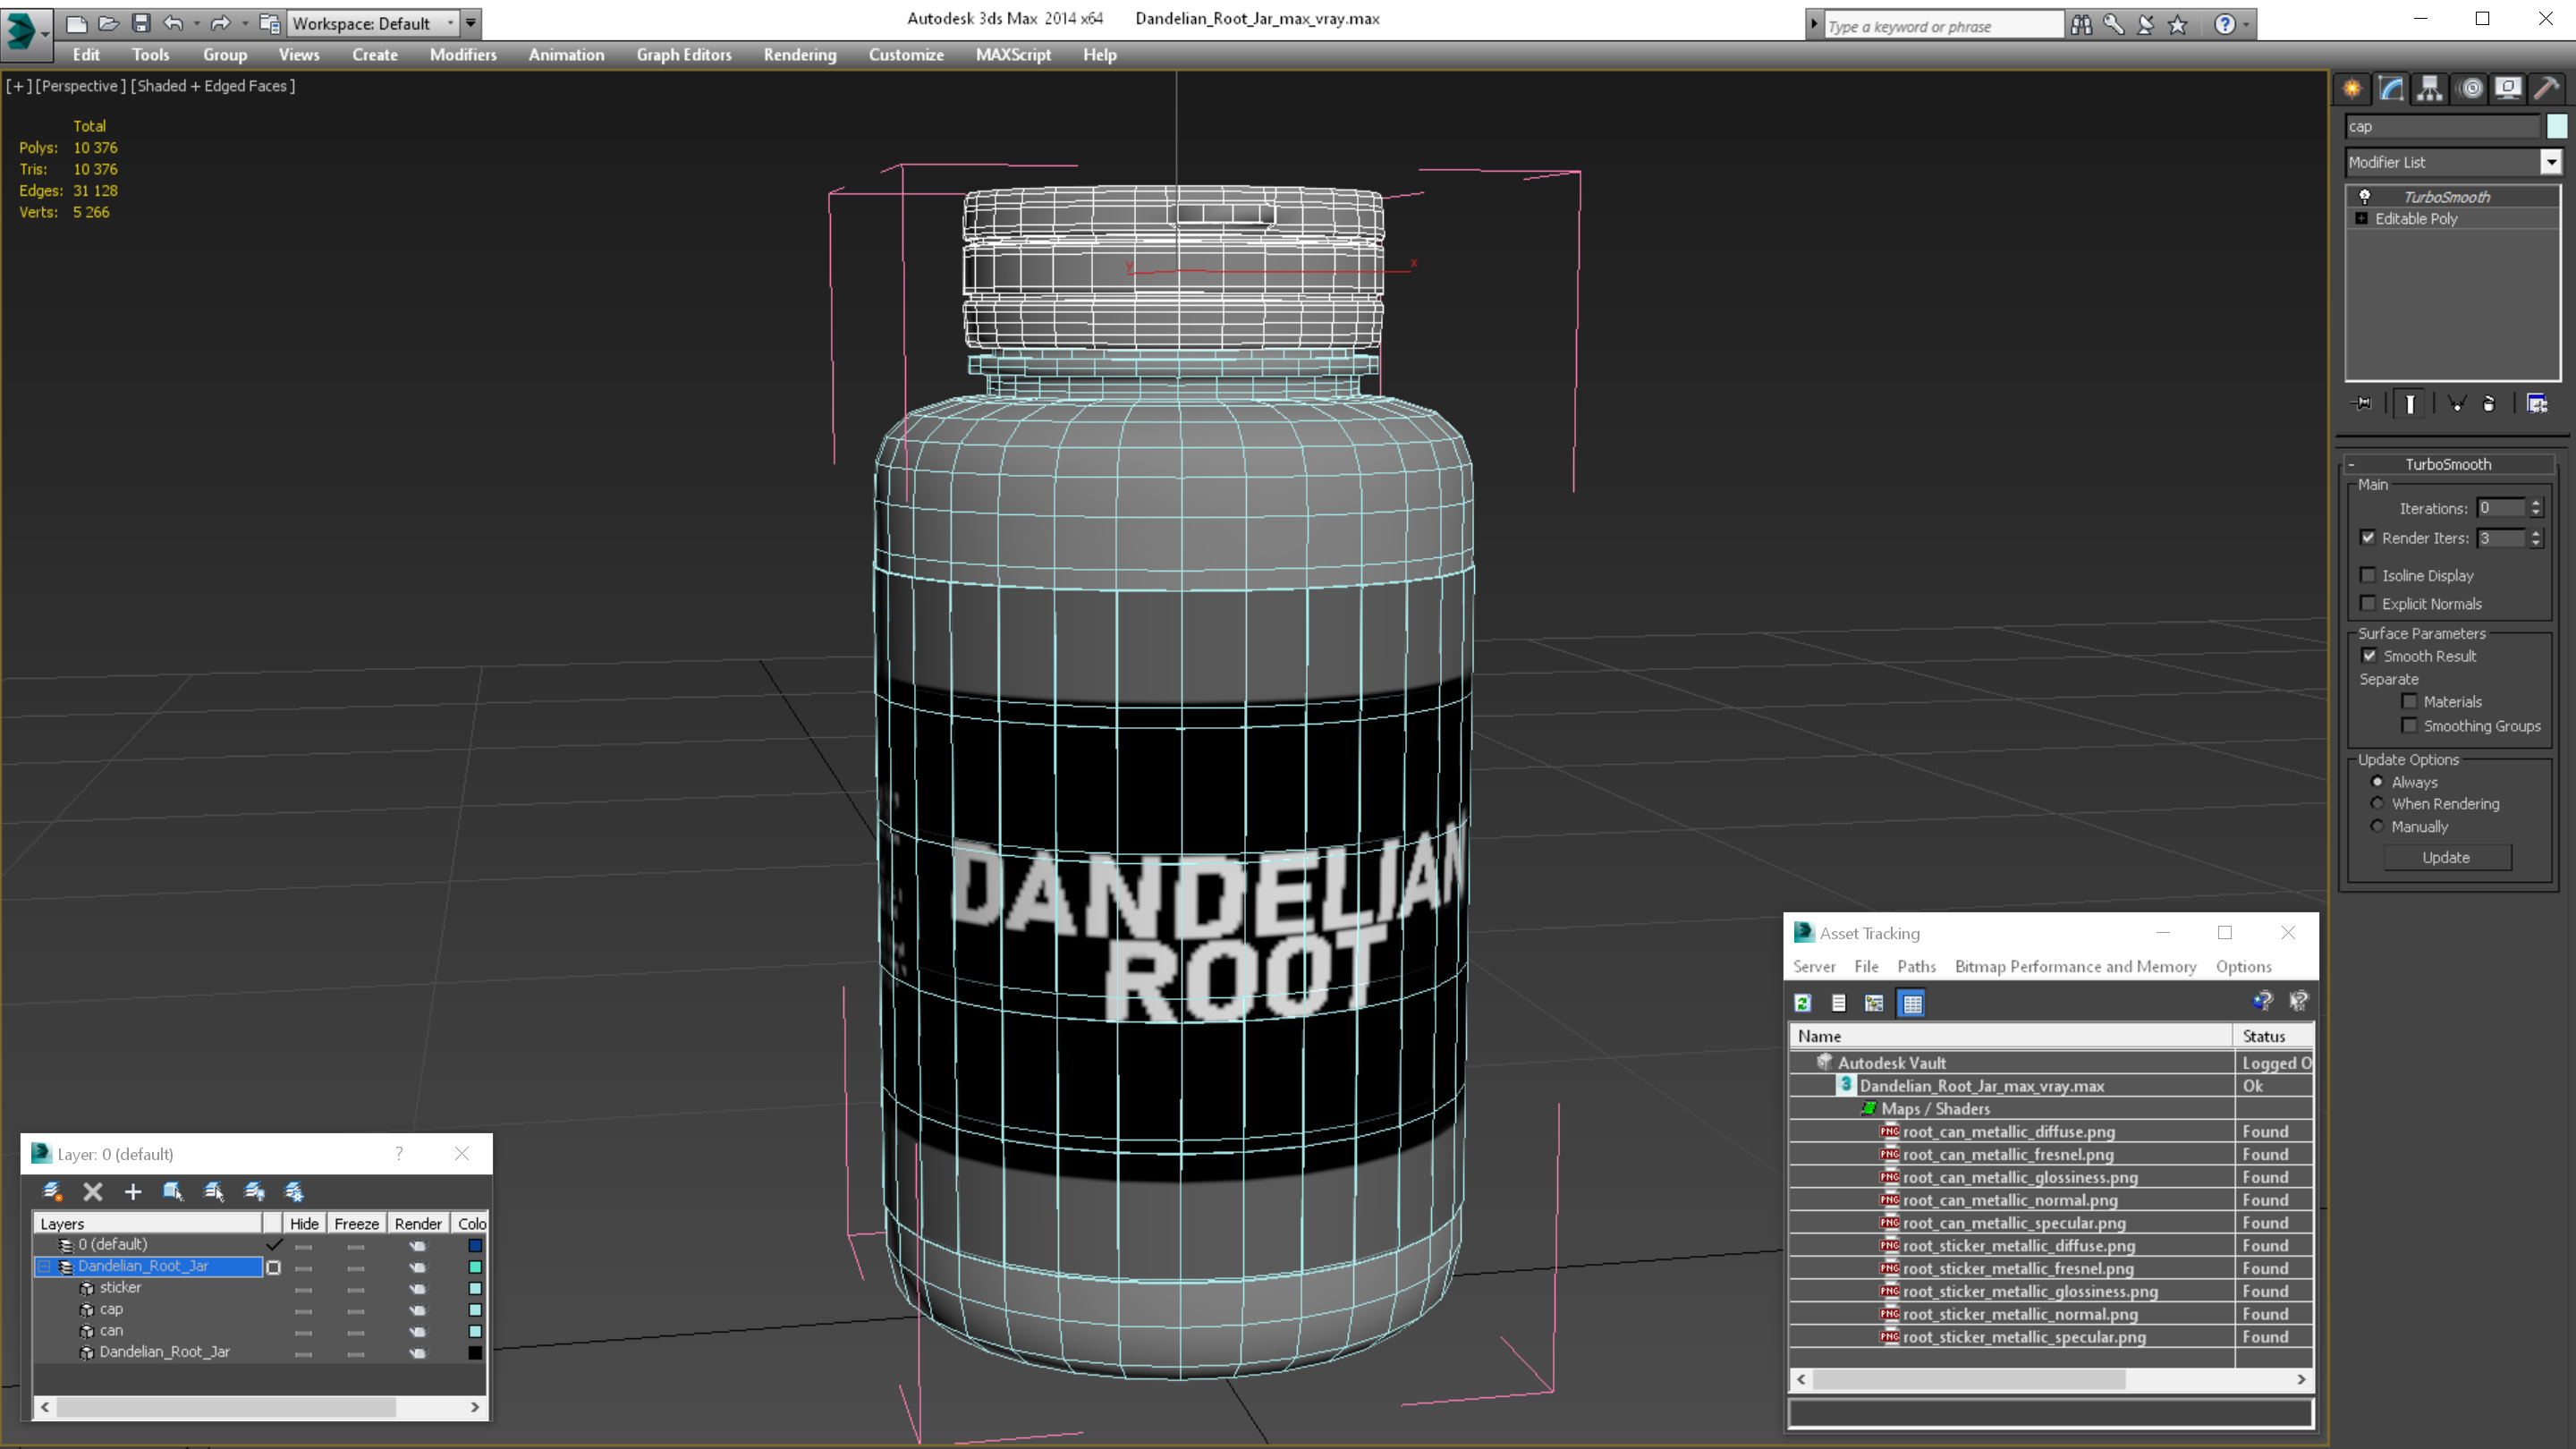Screen dimensions: 2576x1449
Task: Refresh the Asset Tracking list
Action: click(1803, 1003)
